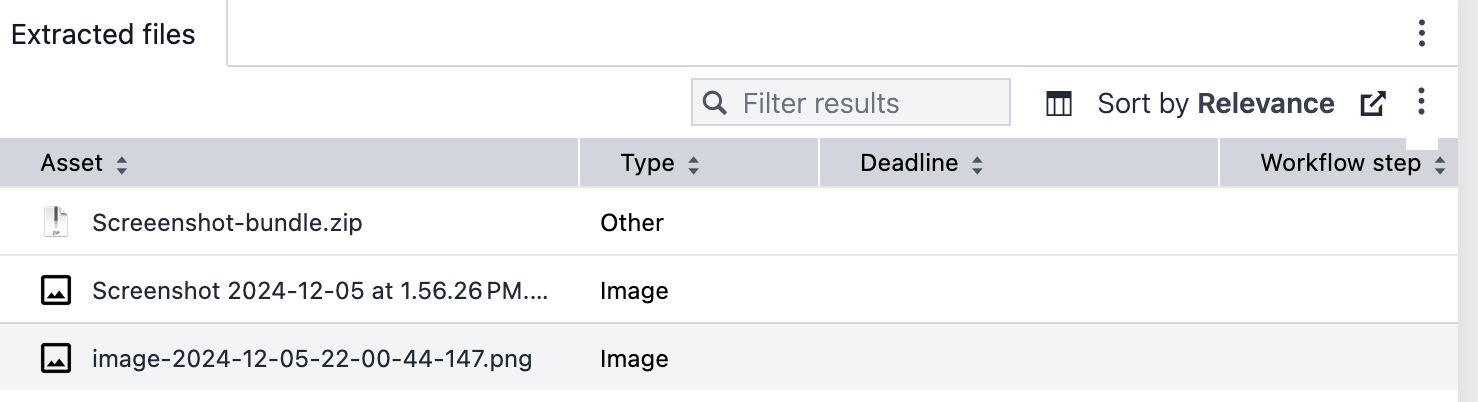1478x402 pixels.
Task: Open the column layout chooser icon
Action: (x=1058, y=103)
